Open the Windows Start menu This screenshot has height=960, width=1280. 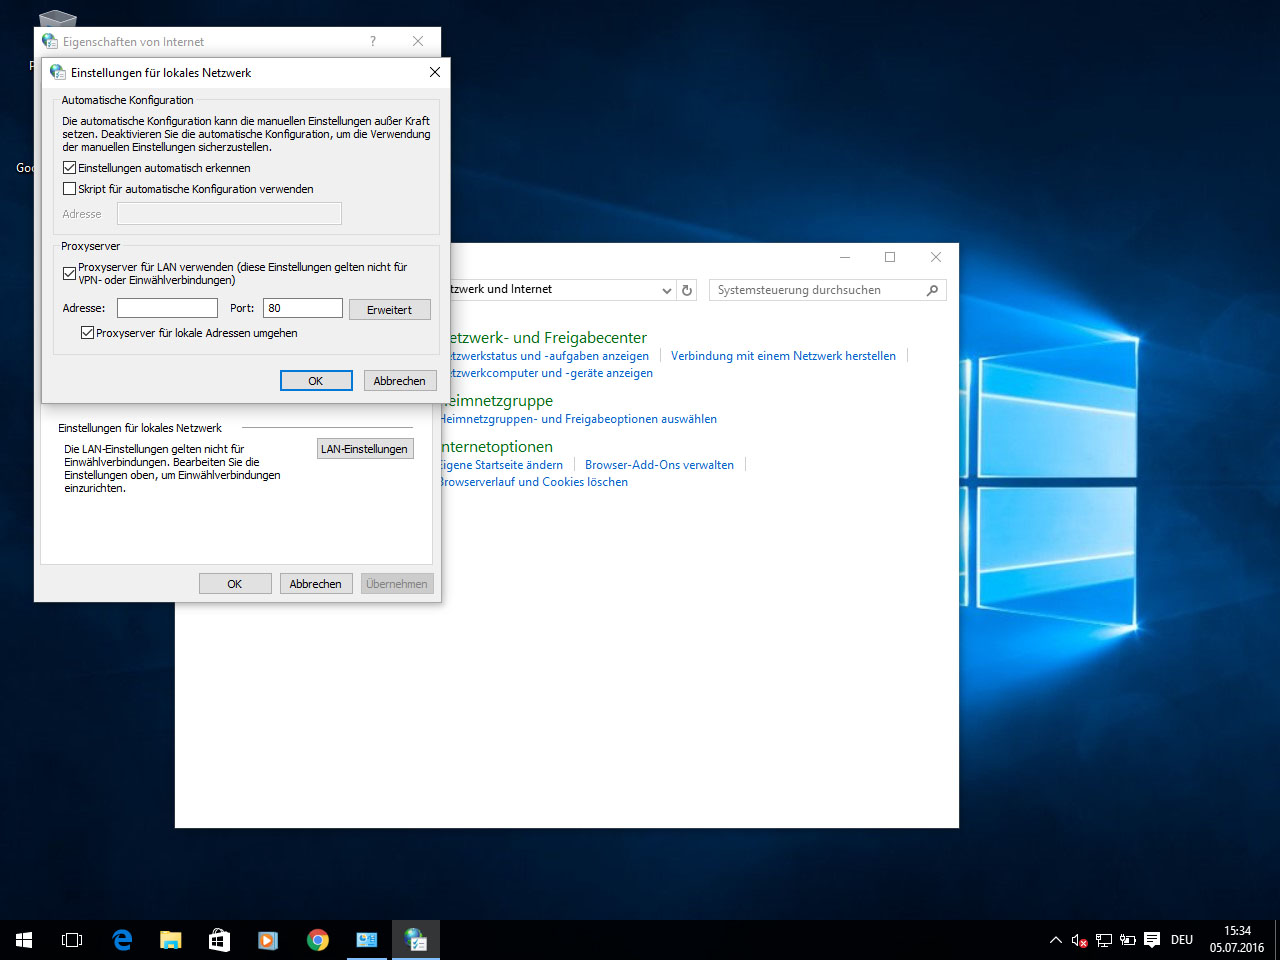[24, 940]
